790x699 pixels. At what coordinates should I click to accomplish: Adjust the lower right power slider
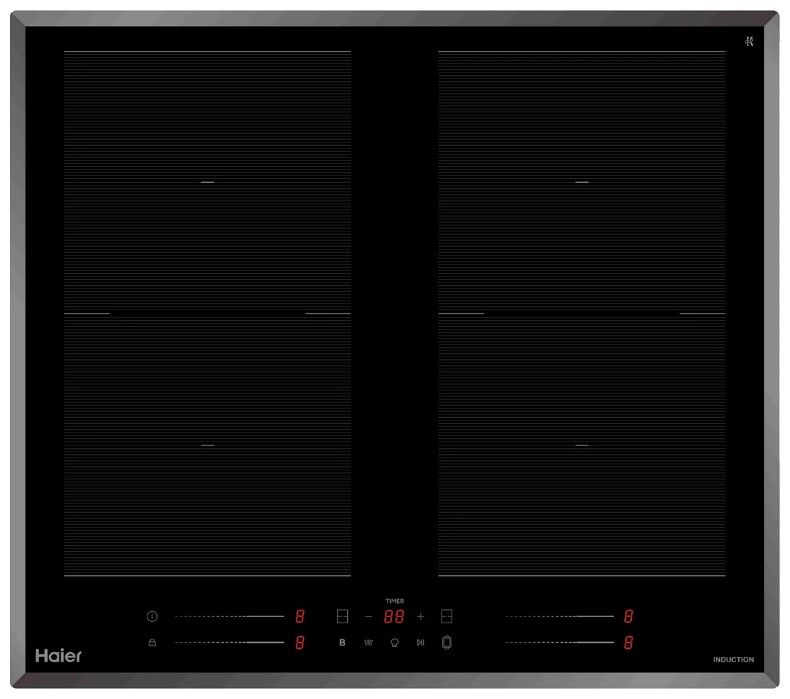tap(559, 642)
